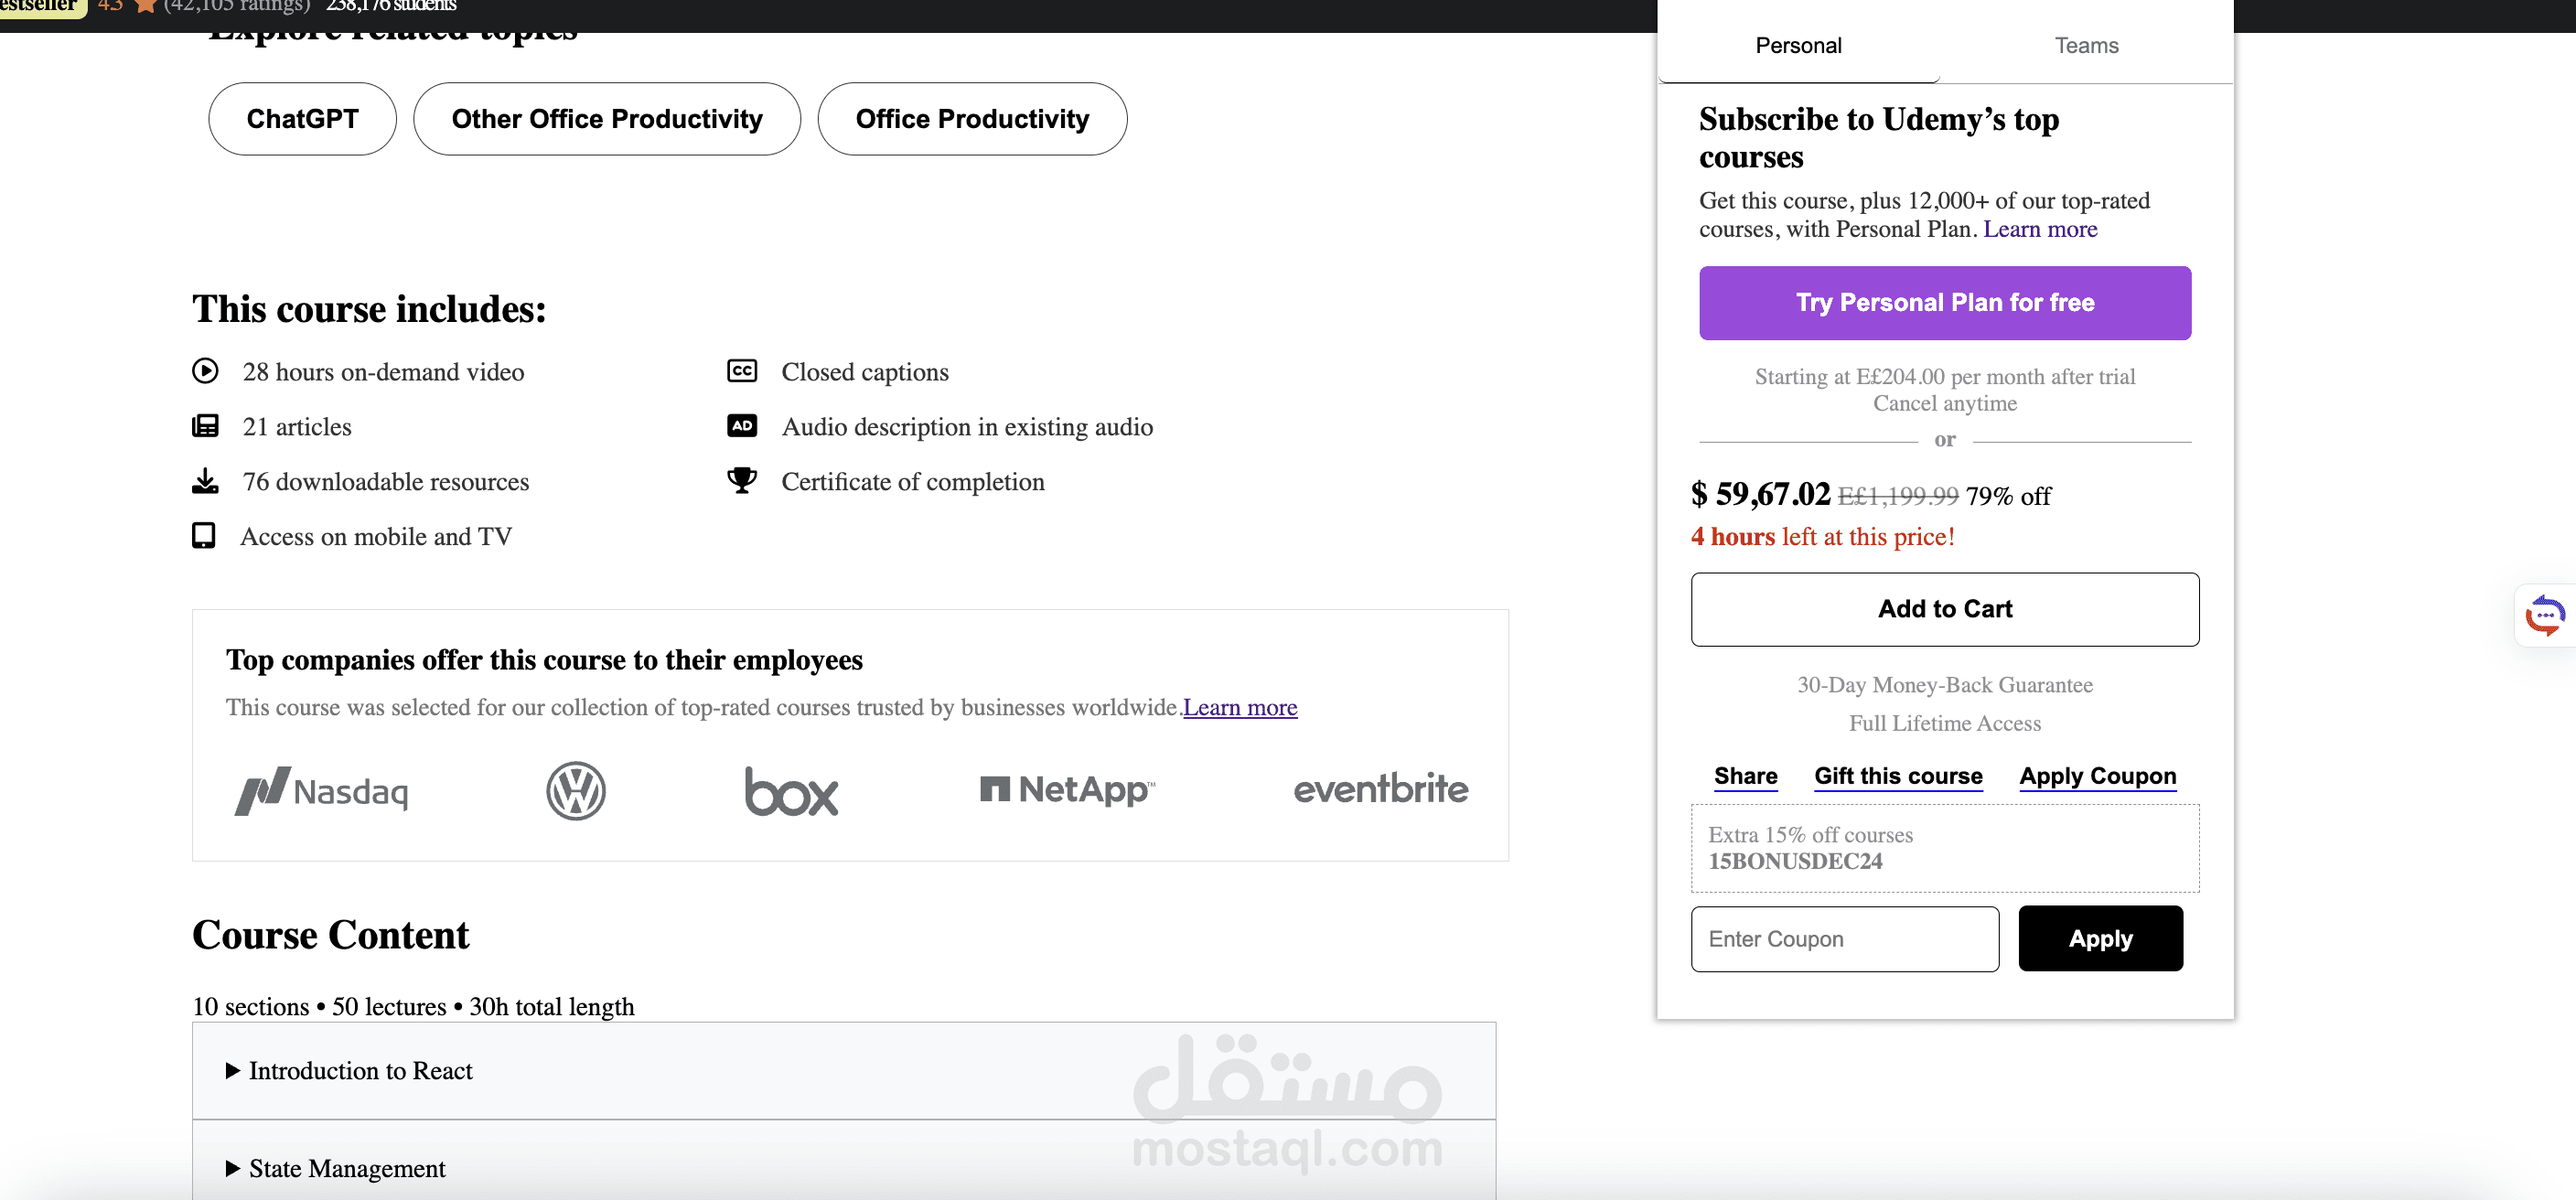
Task: Click the chat widget icon
Action: pyautogui.click(x=2545, y=615)
